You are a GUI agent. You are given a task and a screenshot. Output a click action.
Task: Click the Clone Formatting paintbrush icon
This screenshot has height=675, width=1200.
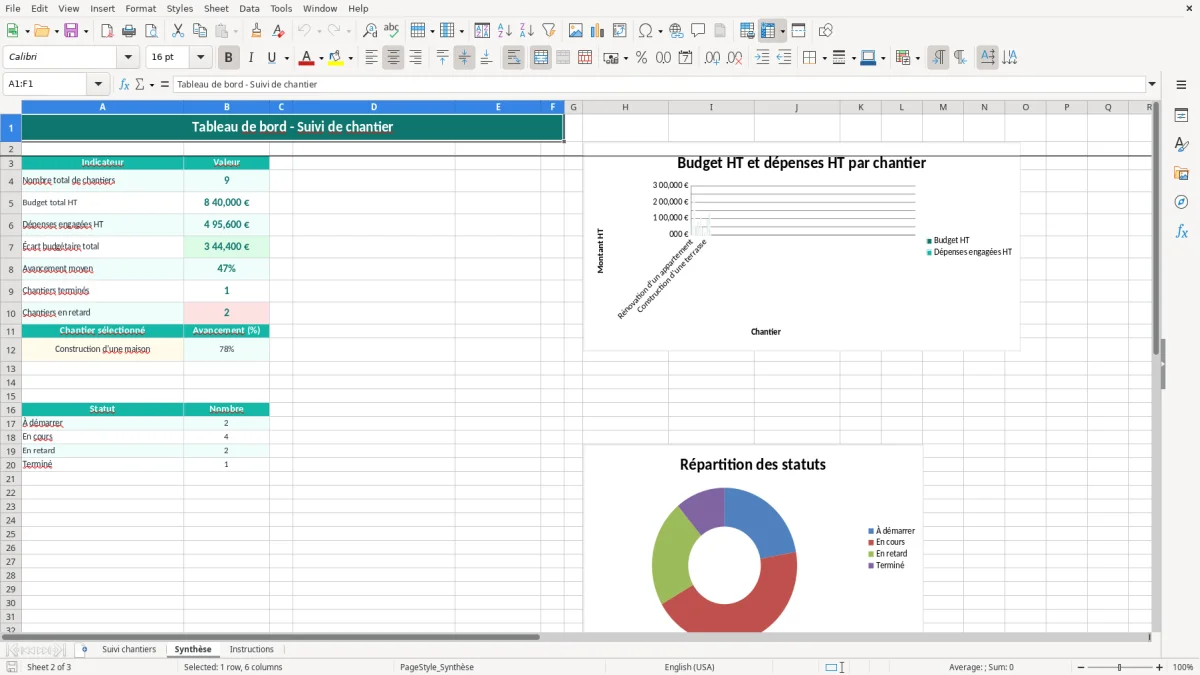(x=257, y=31)
